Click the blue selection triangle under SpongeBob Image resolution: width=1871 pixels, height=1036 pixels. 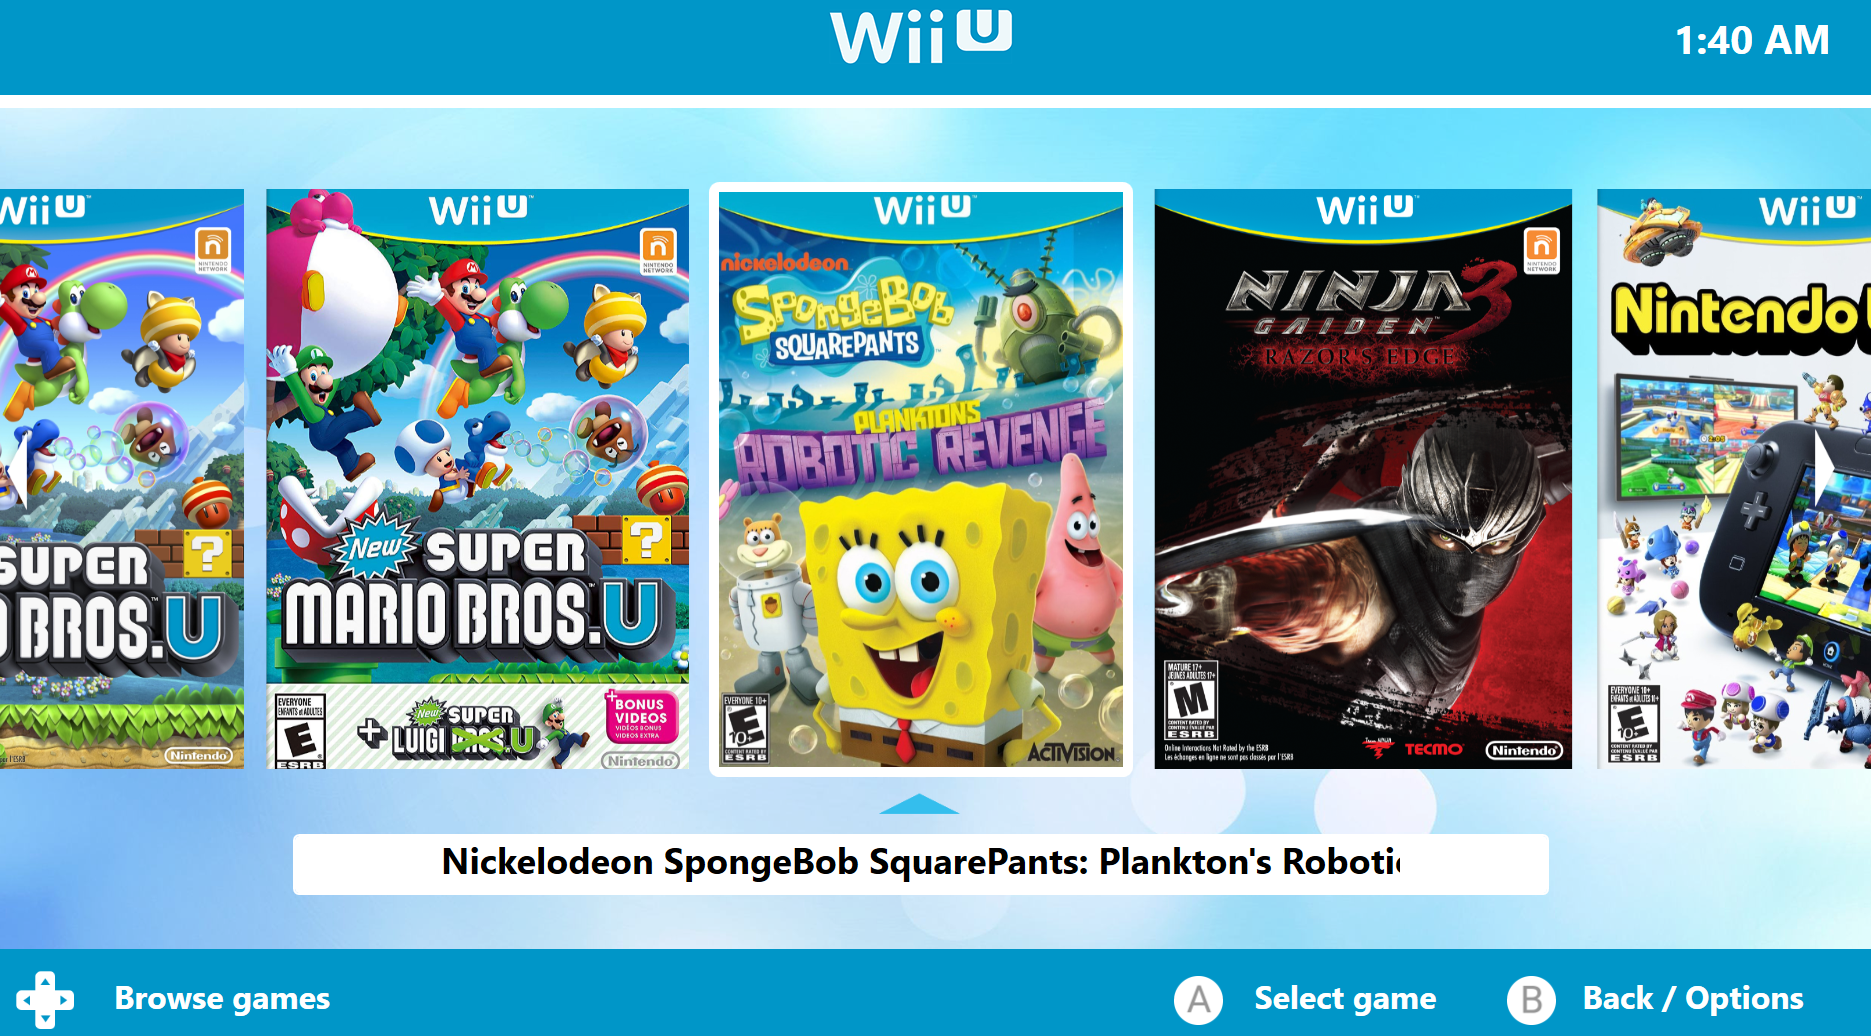tap(919, 804)
